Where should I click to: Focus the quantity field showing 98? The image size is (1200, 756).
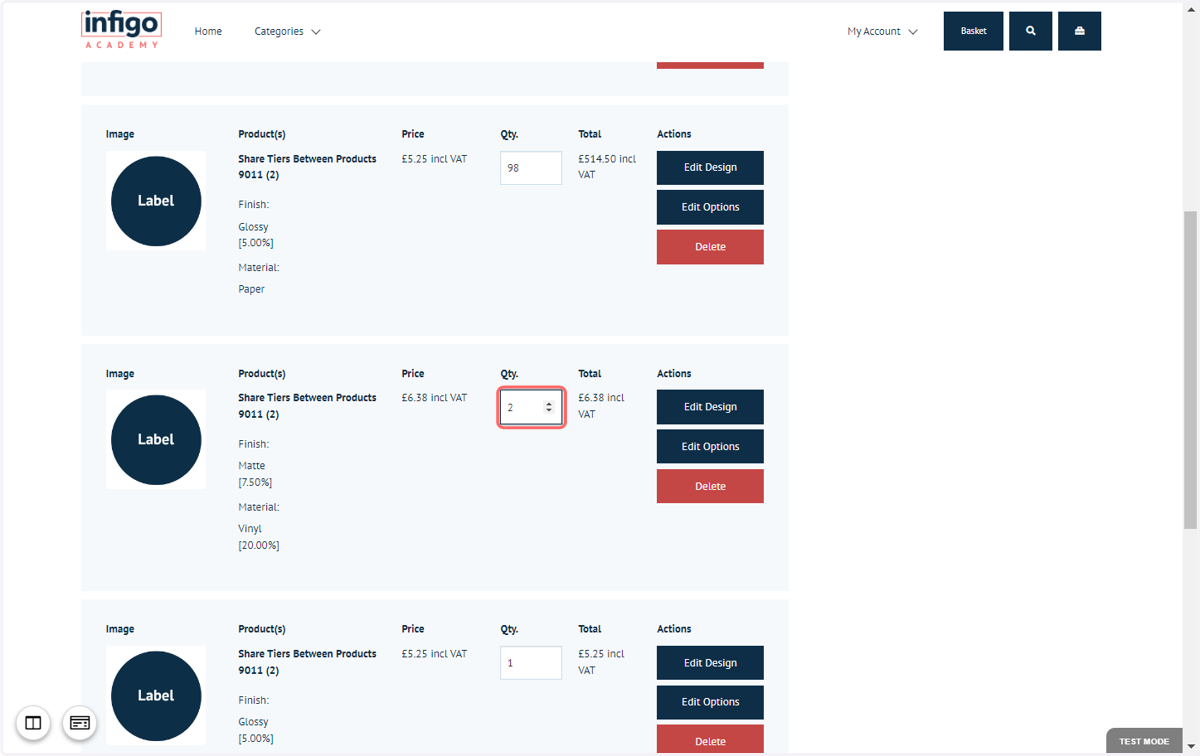pyautogui.click(x=531, y=168)
